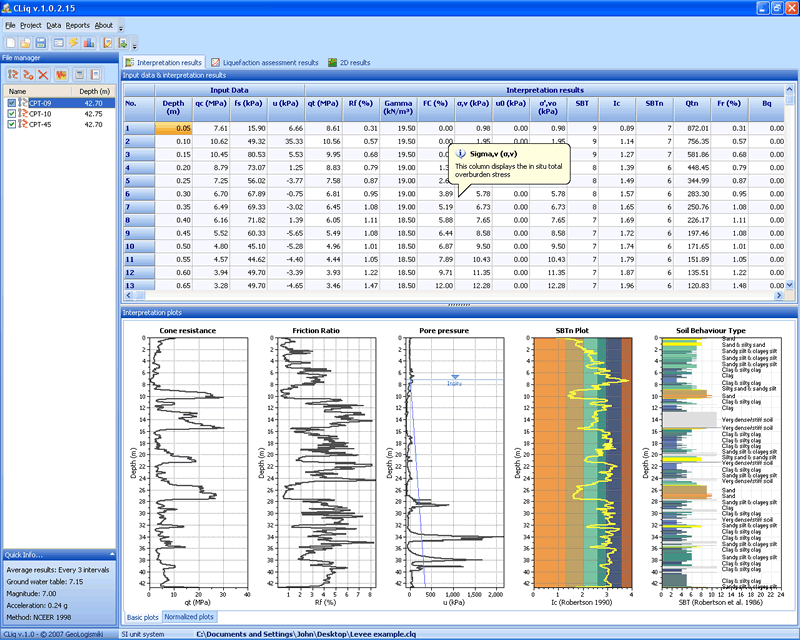Select row number 5 header in table
This screenshot has height=640, width=800.
pyautogui.click(x=139, y=181)
